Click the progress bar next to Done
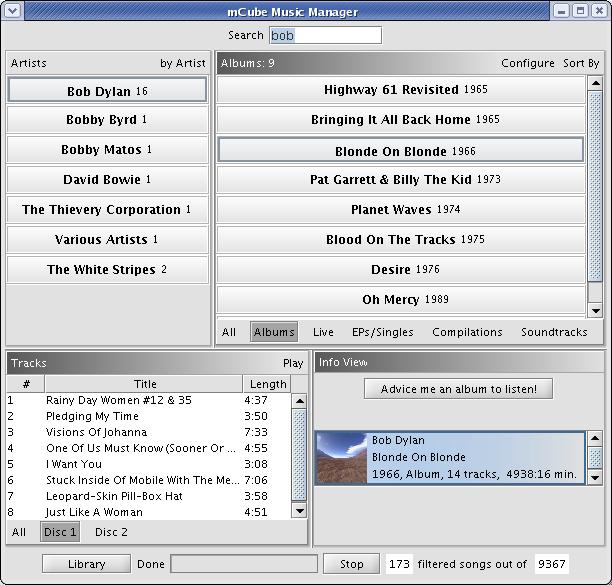Image resolution: width=612 pixels, height=585 pixels. (x=244, y=564)
